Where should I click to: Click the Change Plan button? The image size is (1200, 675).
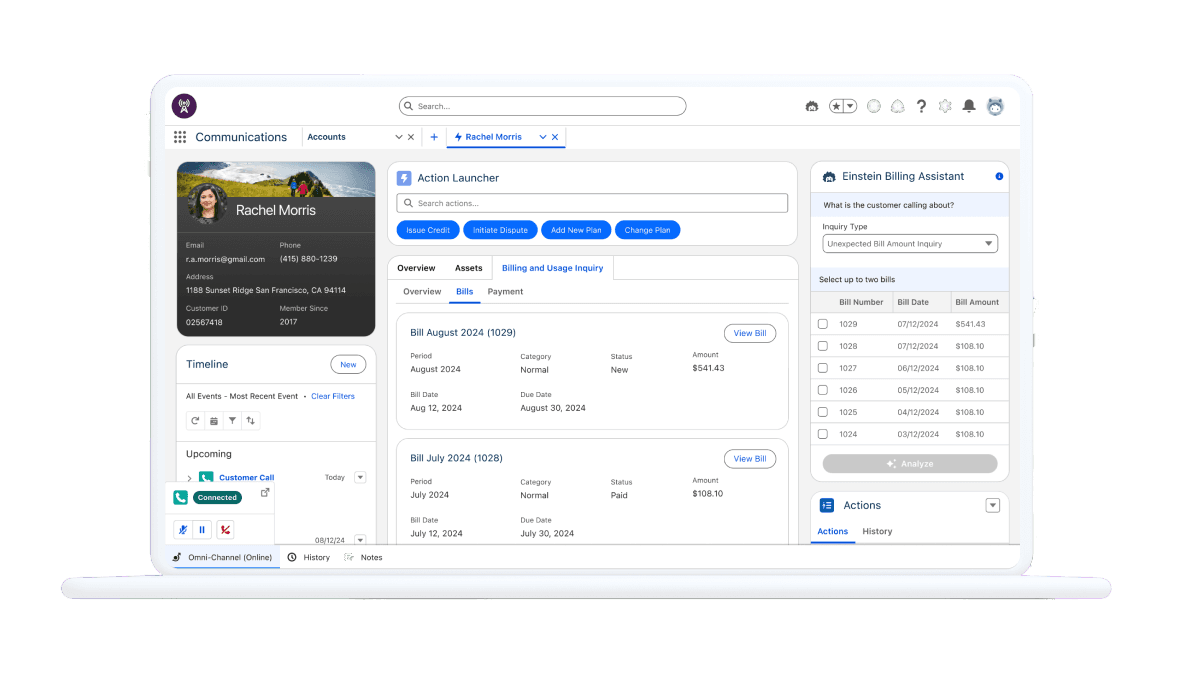coord(648,230)
